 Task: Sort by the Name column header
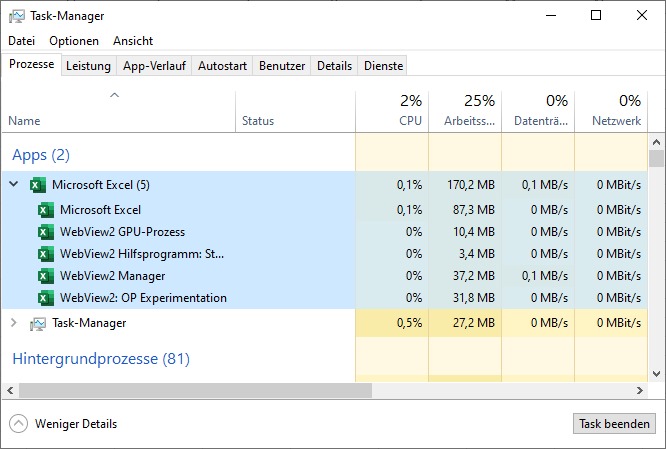pos(119,111)
